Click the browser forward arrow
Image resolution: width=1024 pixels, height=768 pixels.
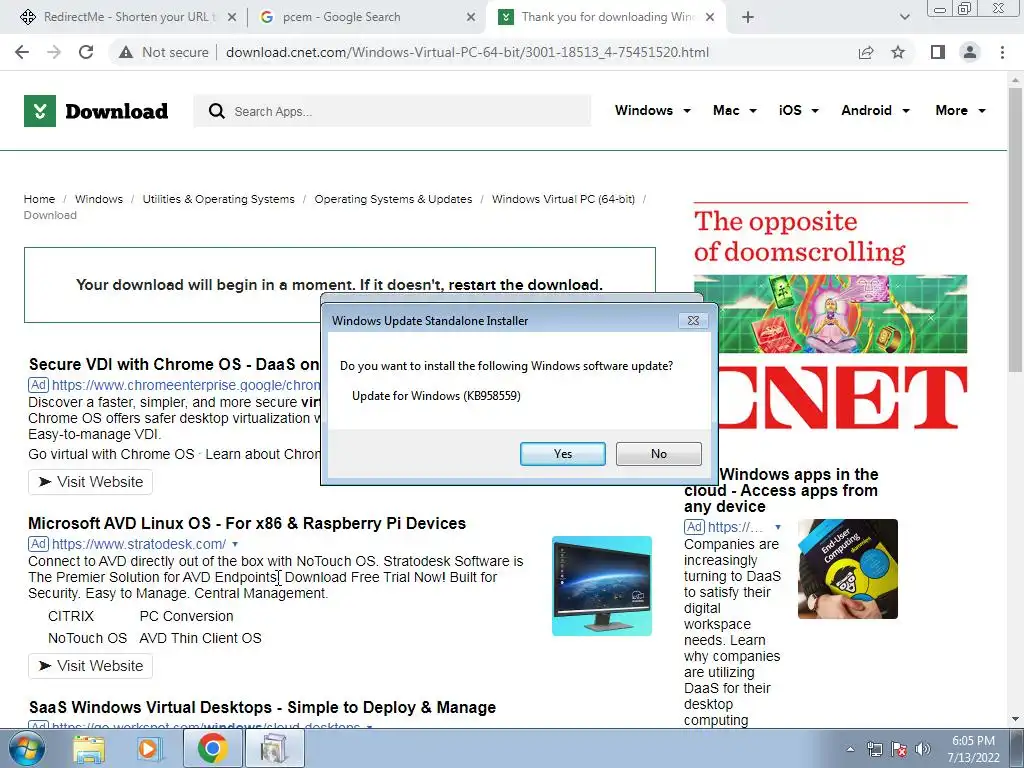pyautogui.click(x=54, y=52)
